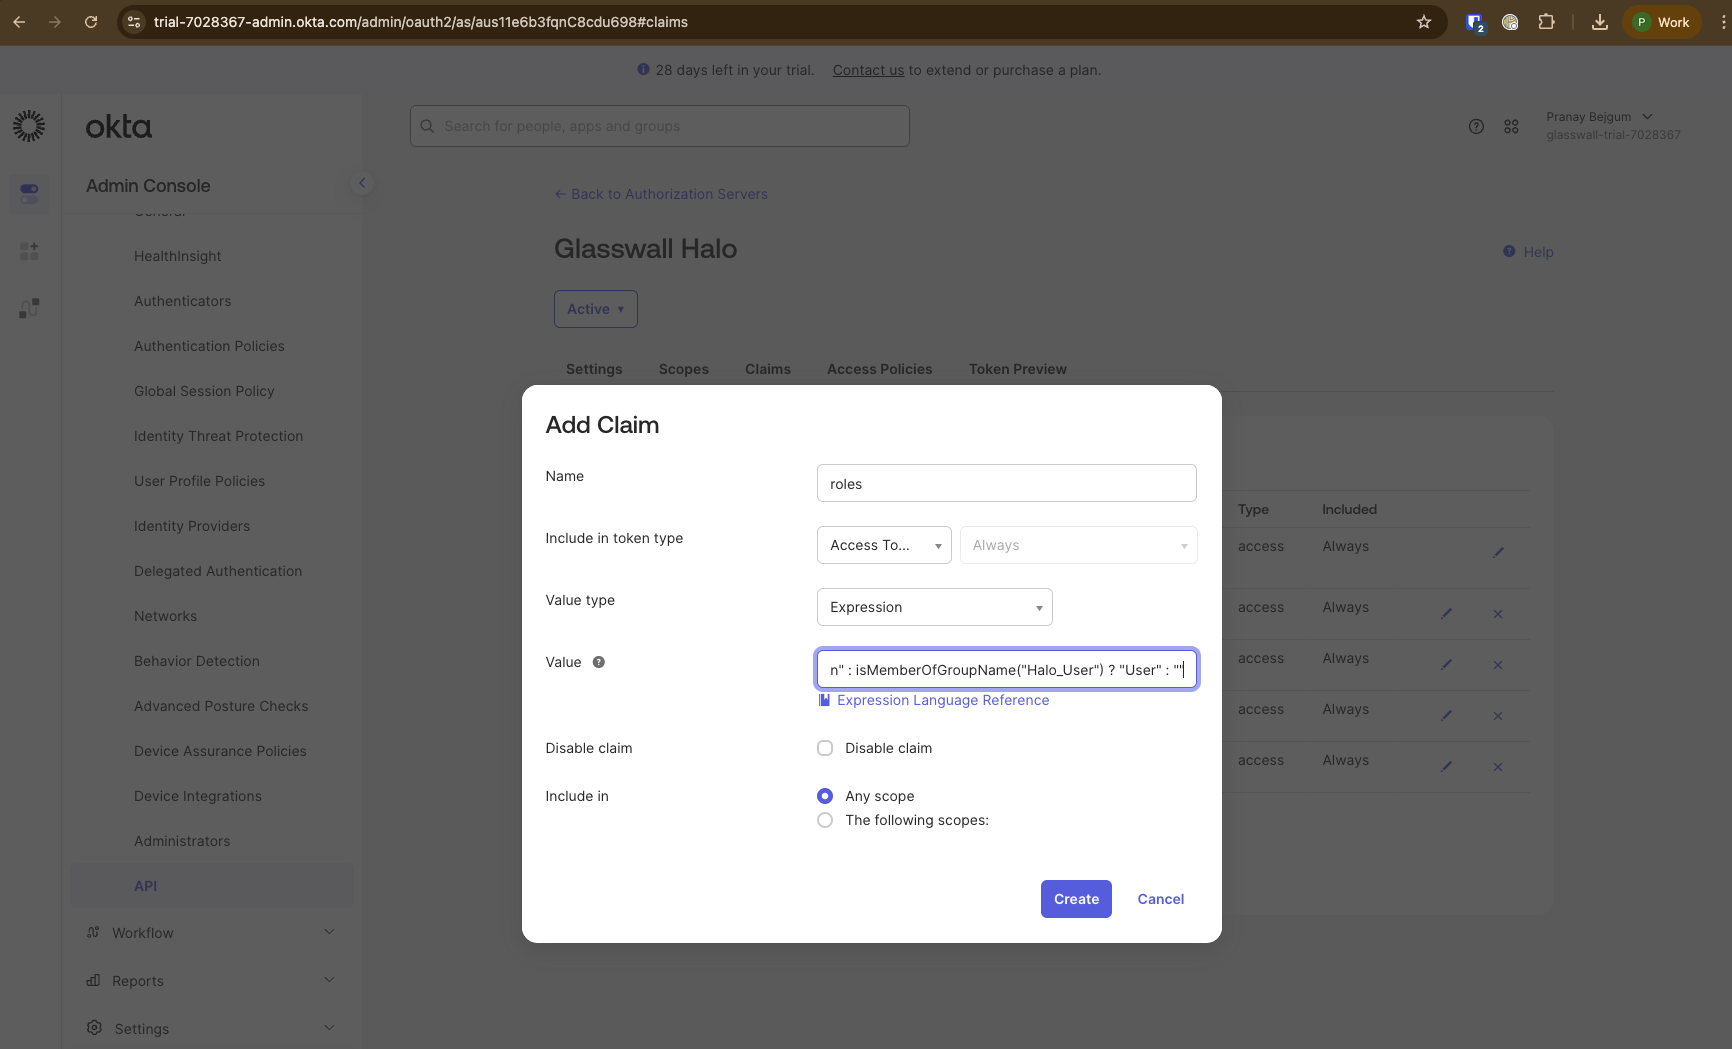The width and height of the screenshot is (1732, 1049).
Task: Switch to the Token Preview tab
Action: pyautogui.click(x=1017, y=369)
